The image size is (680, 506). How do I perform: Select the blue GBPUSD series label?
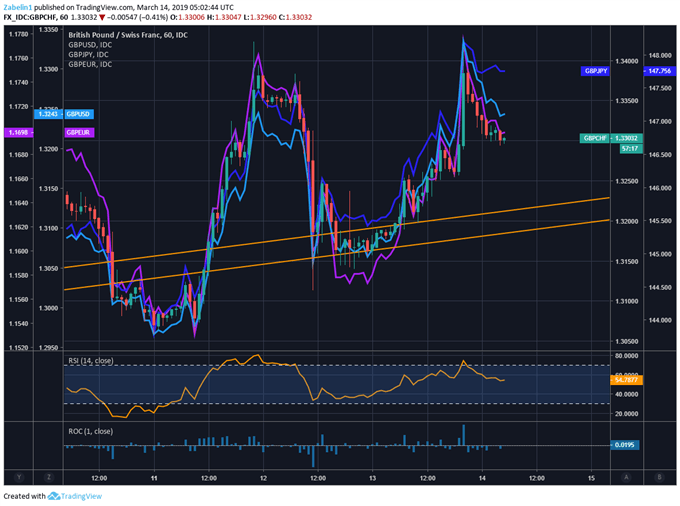click(x=78, y=114)
